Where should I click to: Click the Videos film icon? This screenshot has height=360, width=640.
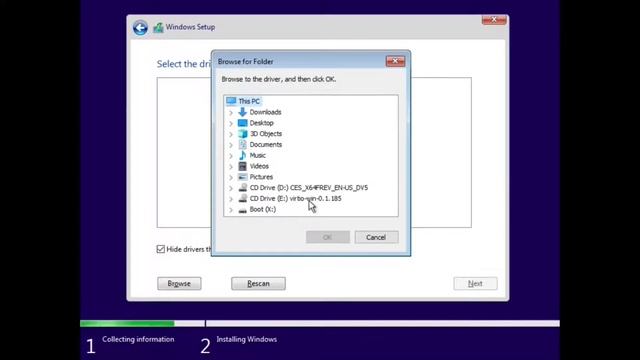coord(242,166)
